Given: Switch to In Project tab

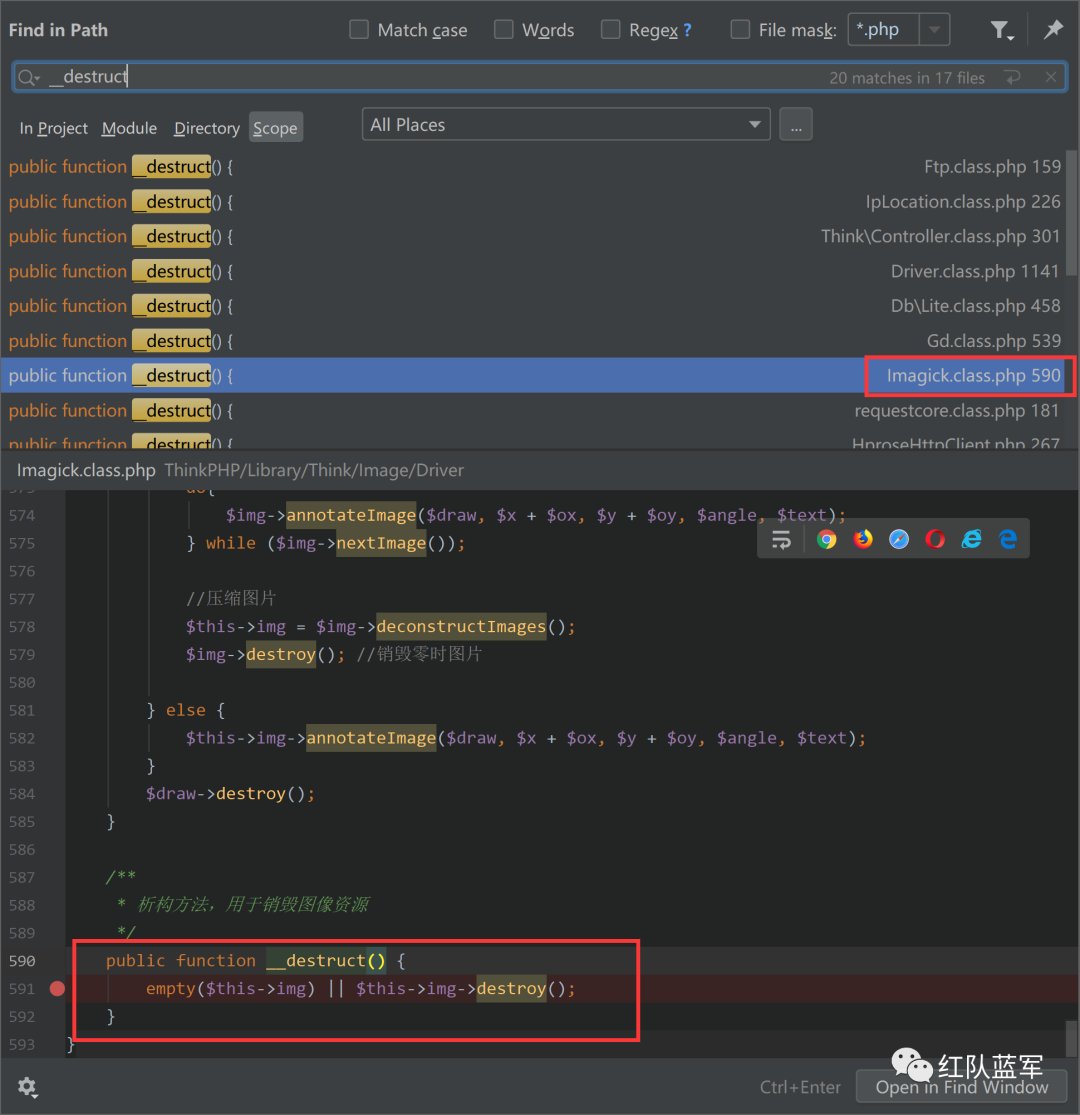Looking at the screenshot, I should pos(53,128).
